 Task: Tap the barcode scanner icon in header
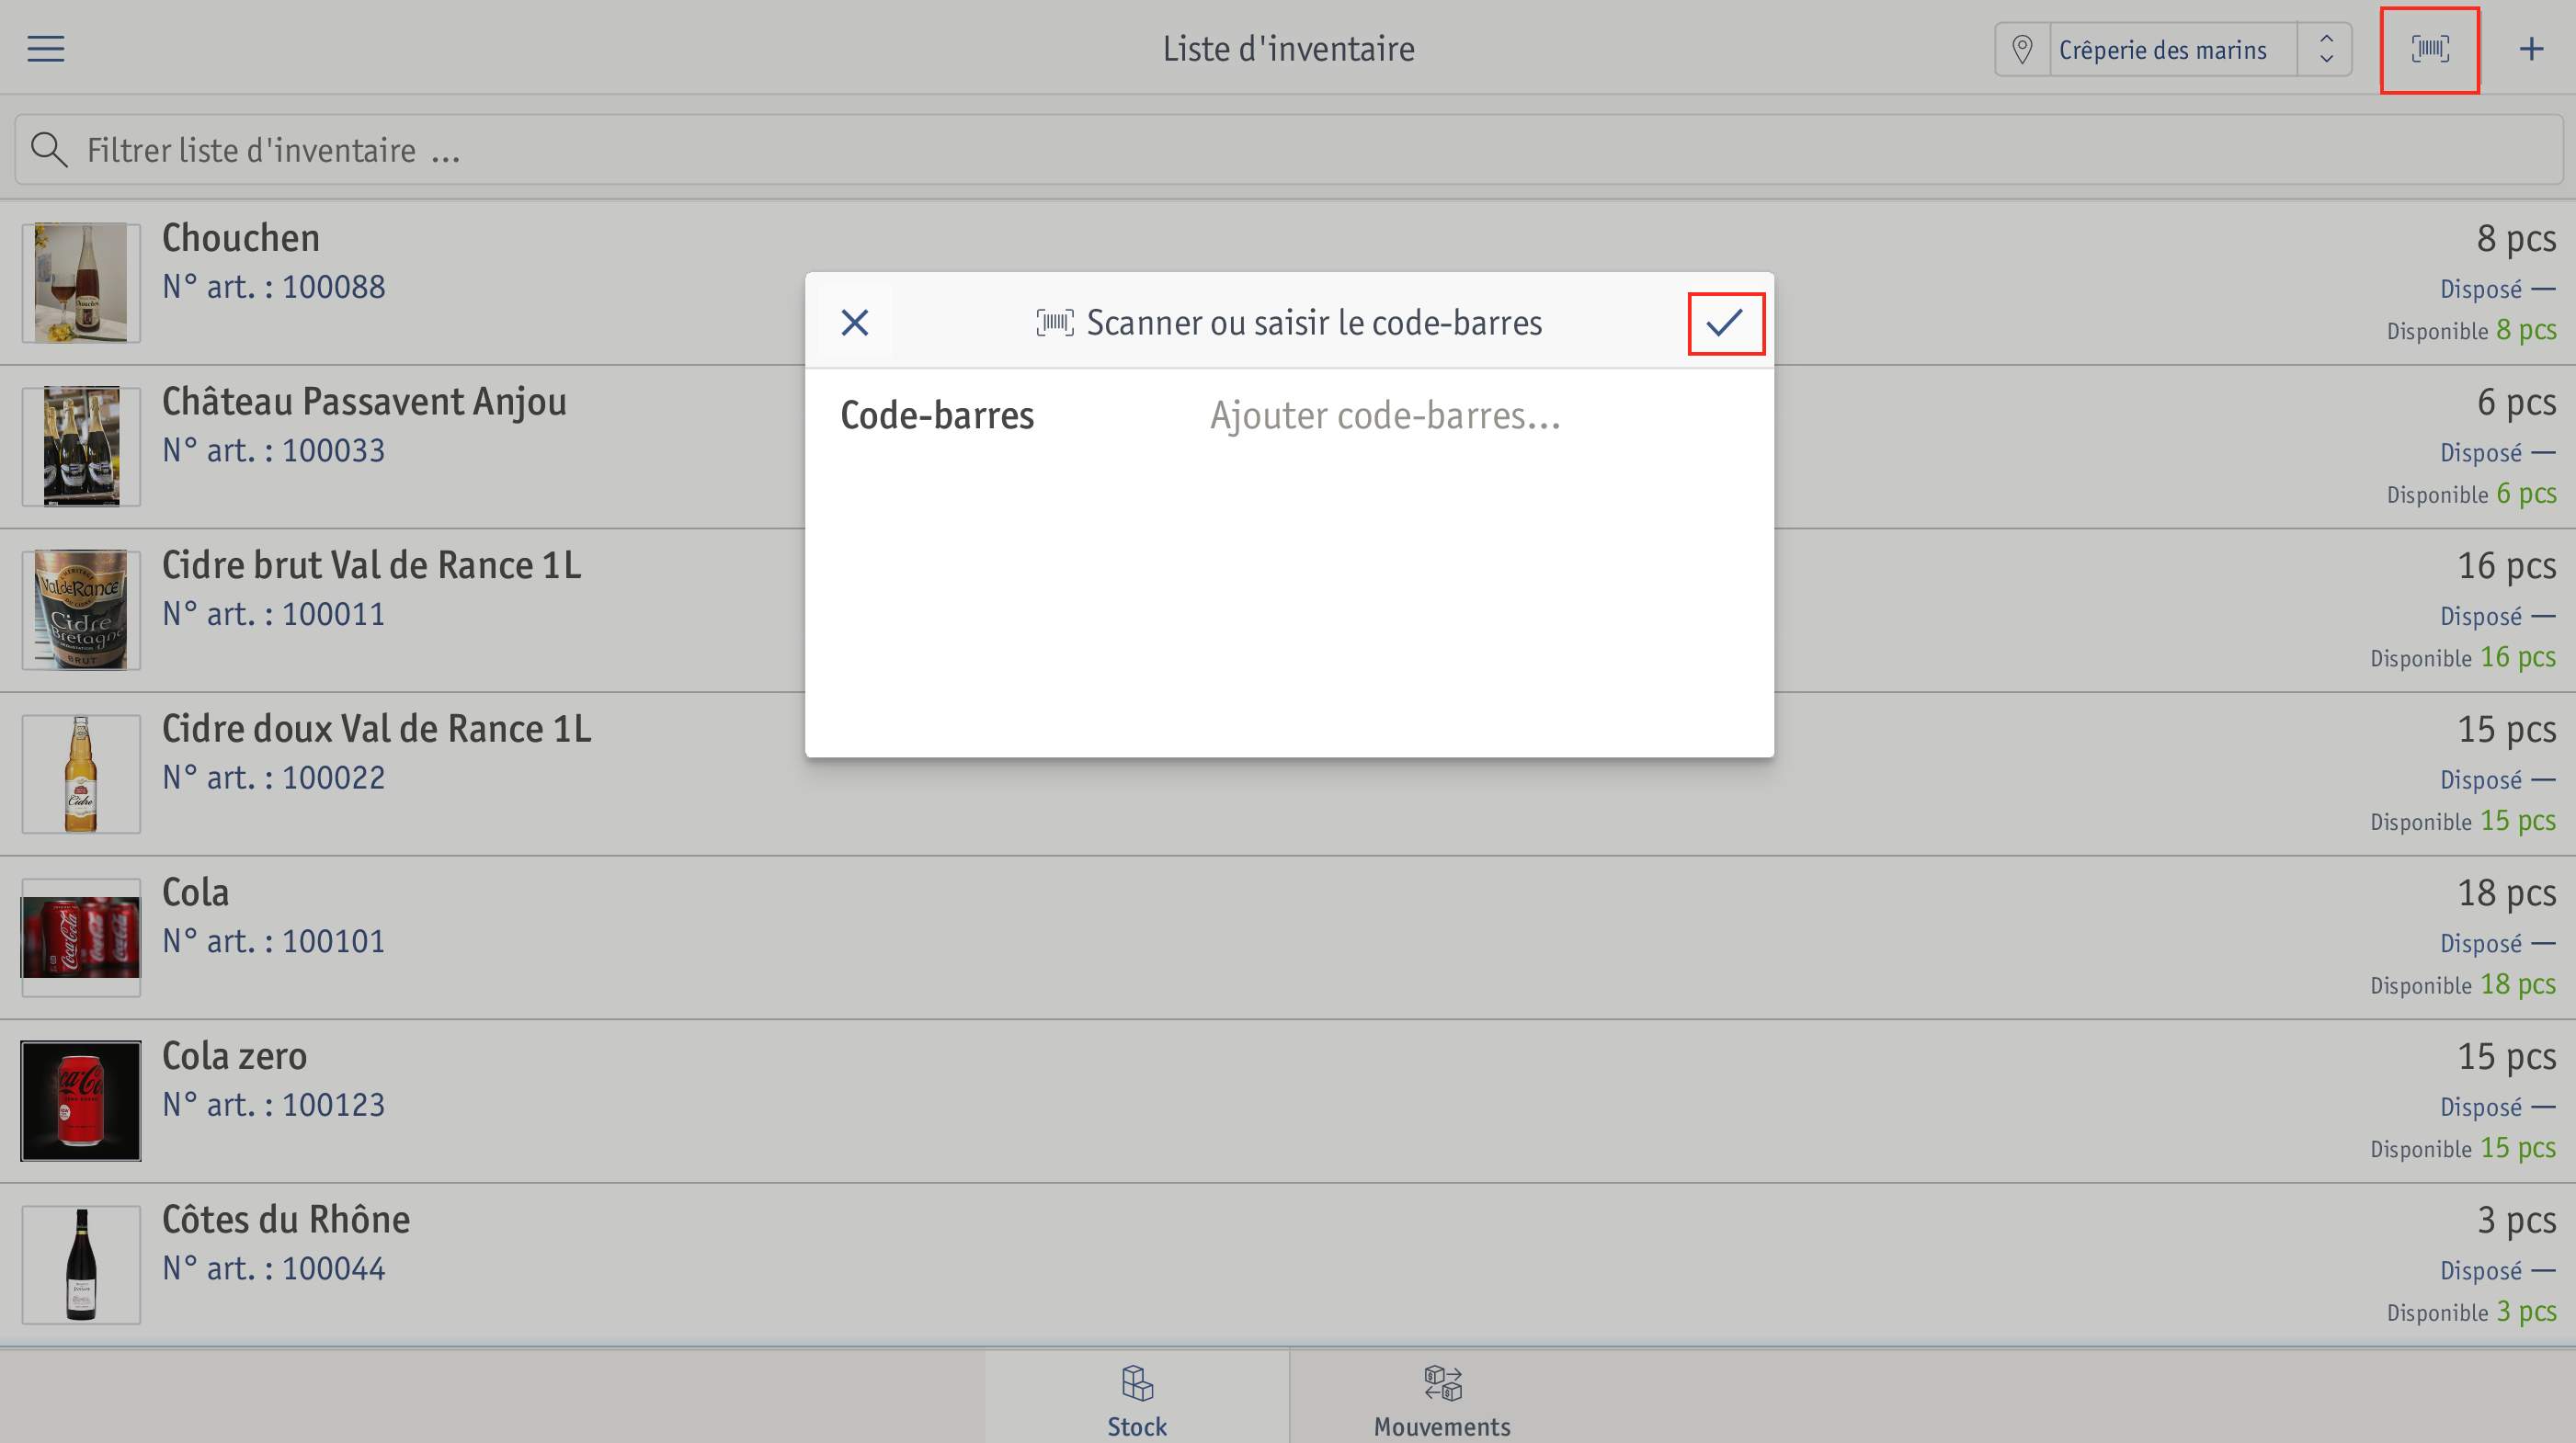(x=2429, y=49)
